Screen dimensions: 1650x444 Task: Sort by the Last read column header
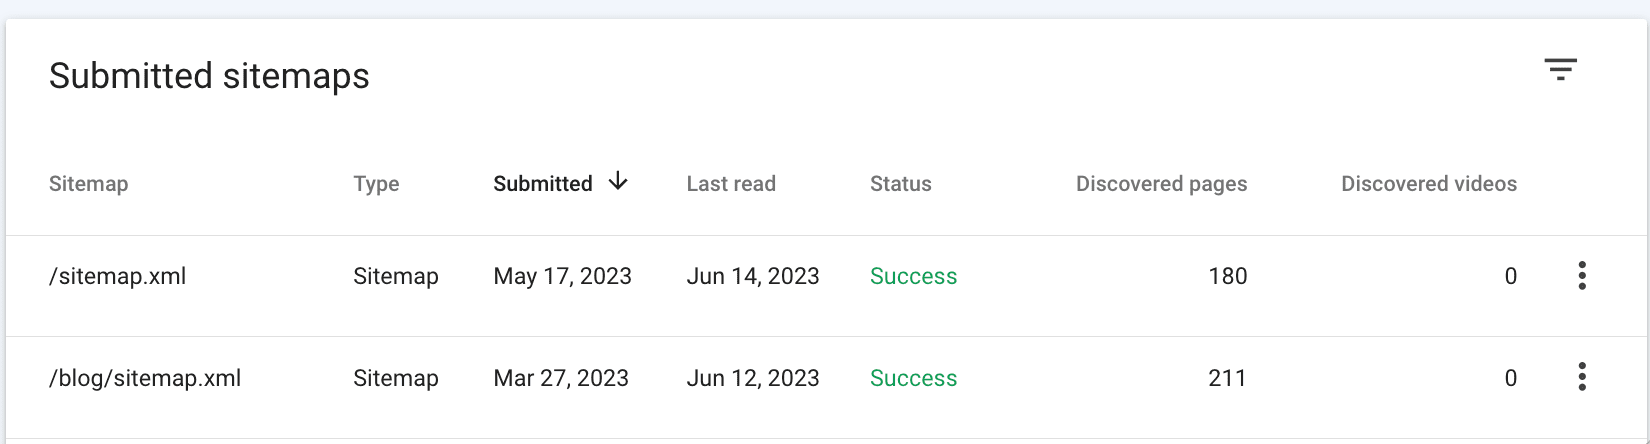[x=731, y=184]
